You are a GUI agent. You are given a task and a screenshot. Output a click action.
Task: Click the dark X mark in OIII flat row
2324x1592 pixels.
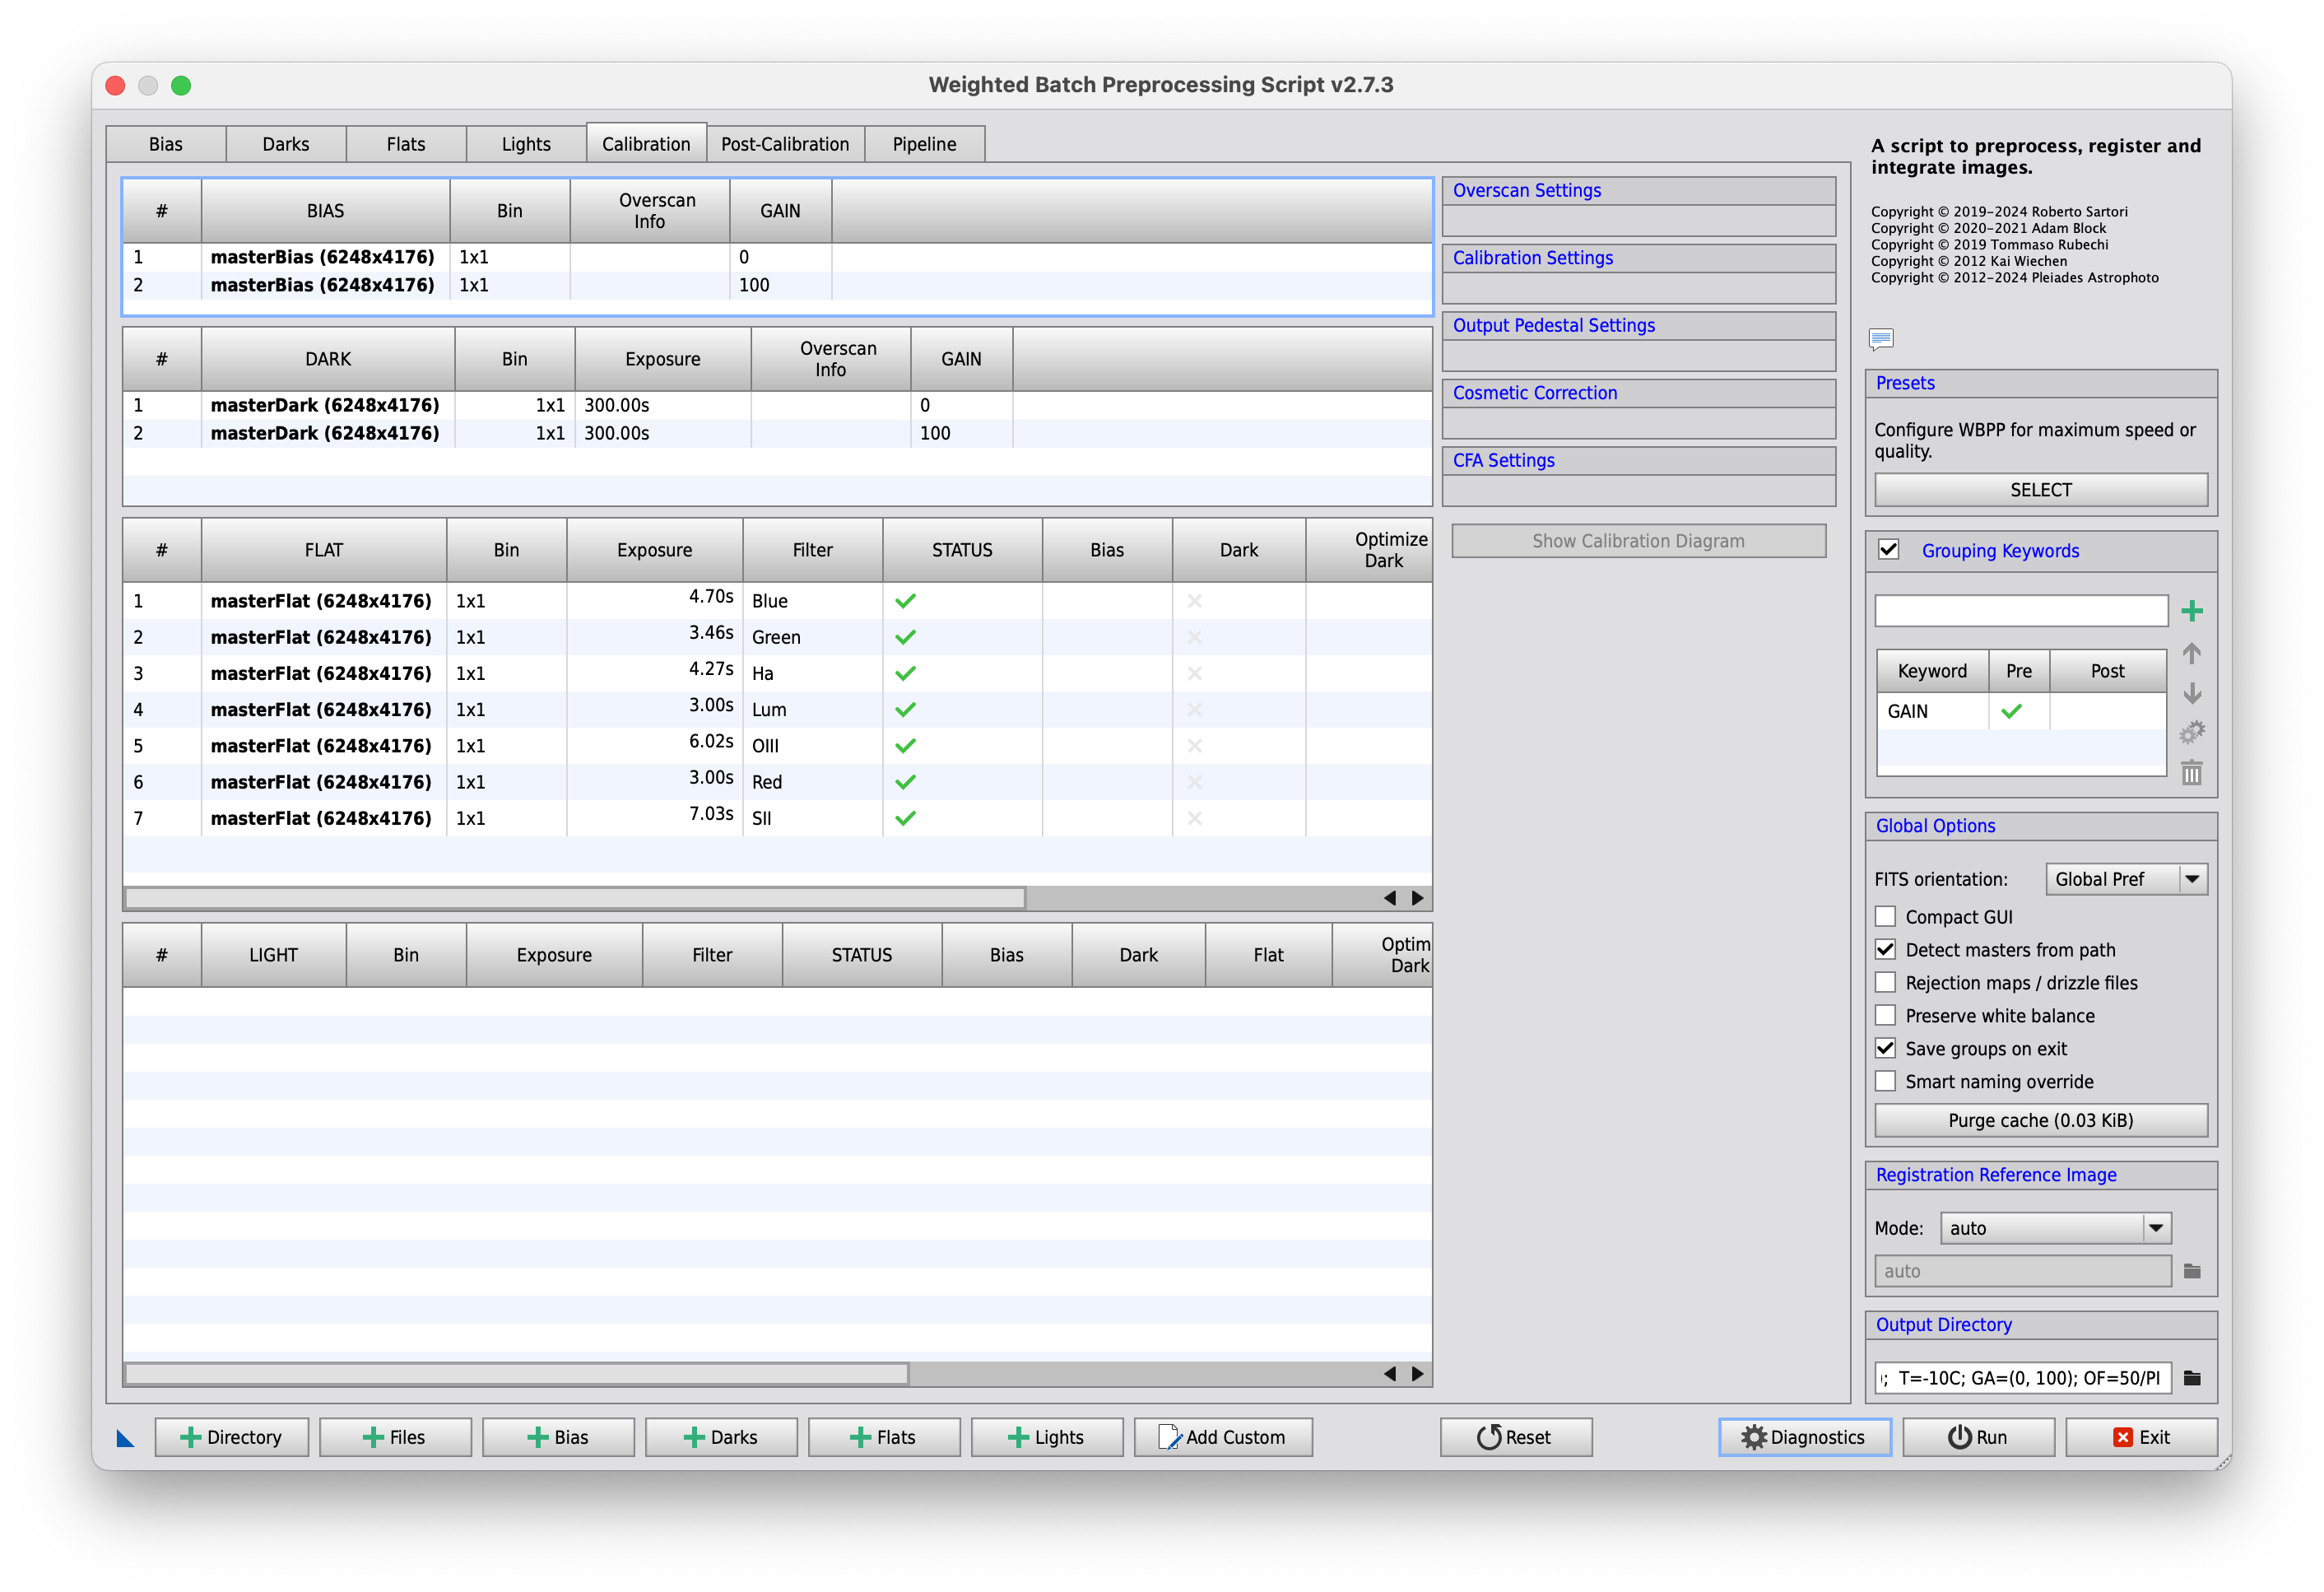1194,746
